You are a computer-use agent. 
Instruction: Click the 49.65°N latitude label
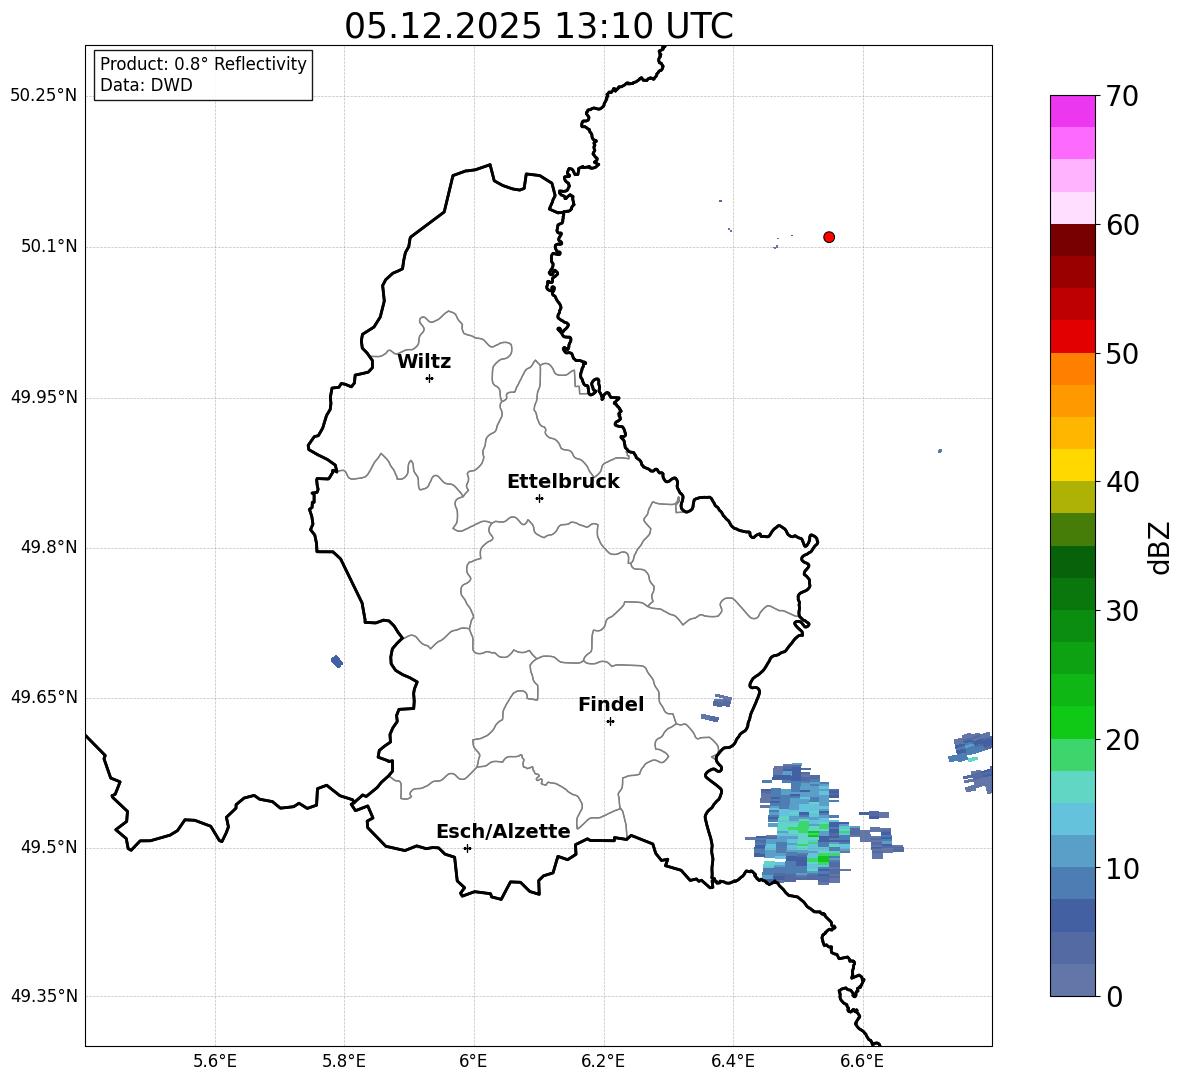tap(44, 698)
